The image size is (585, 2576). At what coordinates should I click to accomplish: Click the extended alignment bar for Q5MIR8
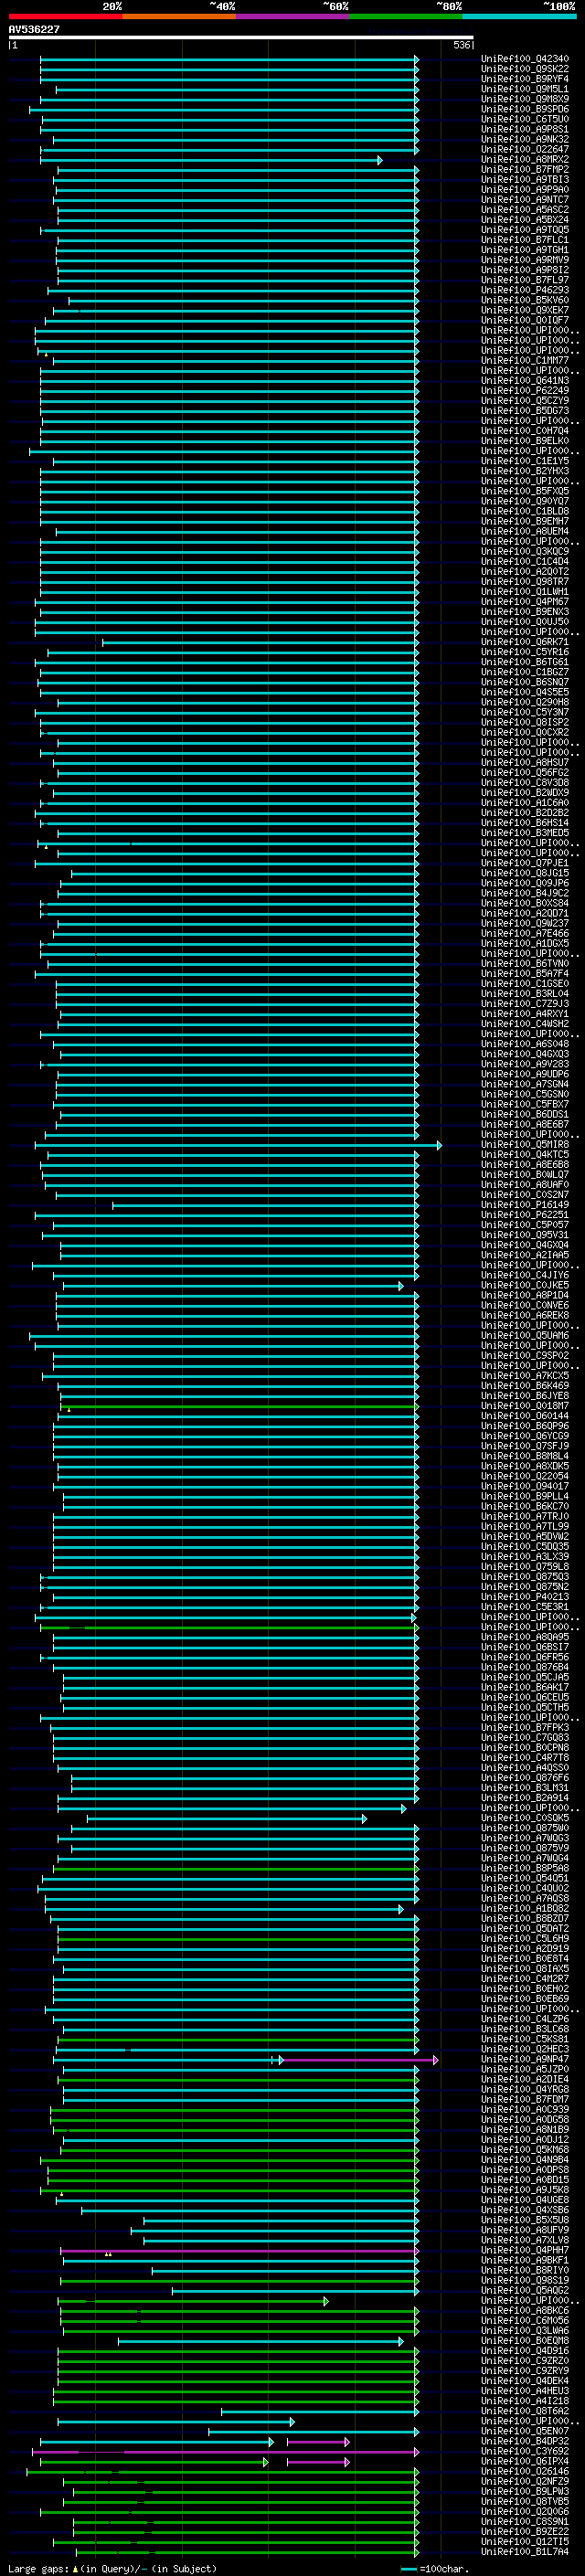[238, 1145]
